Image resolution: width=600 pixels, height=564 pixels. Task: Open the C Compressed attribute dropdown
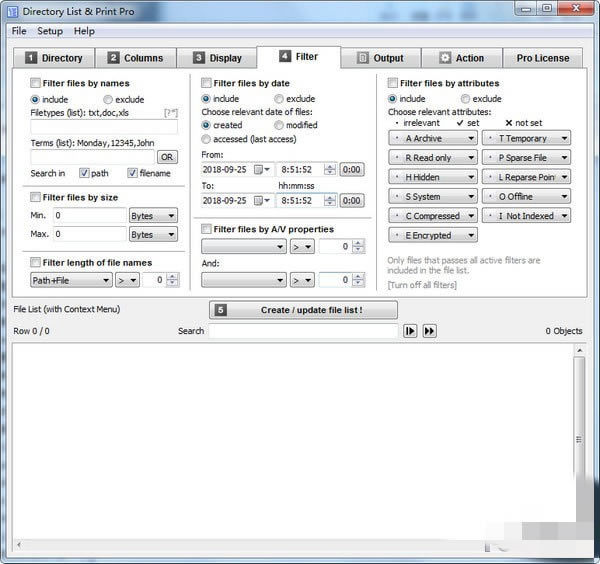pyautogui.click(x=433, y=216)
